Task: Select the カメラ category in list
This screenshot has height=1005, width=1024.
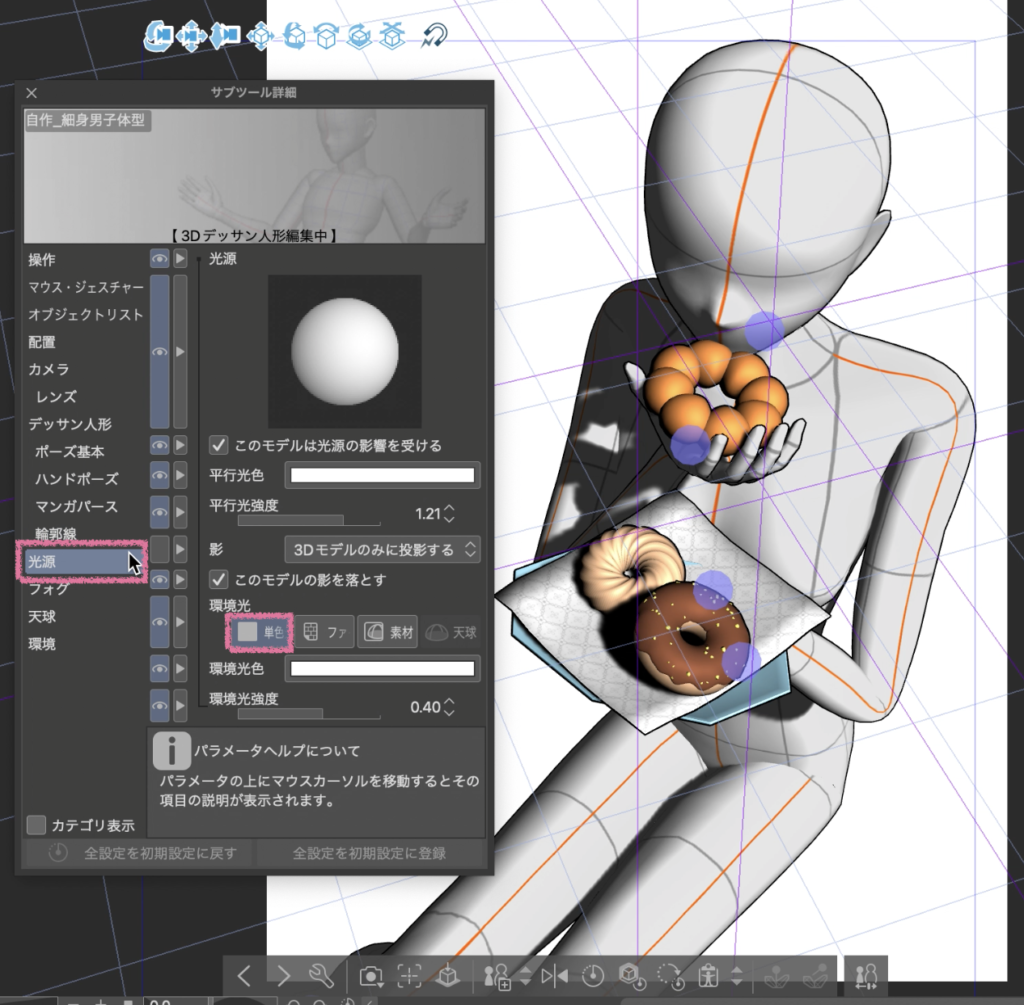Action: coord(49,369)
